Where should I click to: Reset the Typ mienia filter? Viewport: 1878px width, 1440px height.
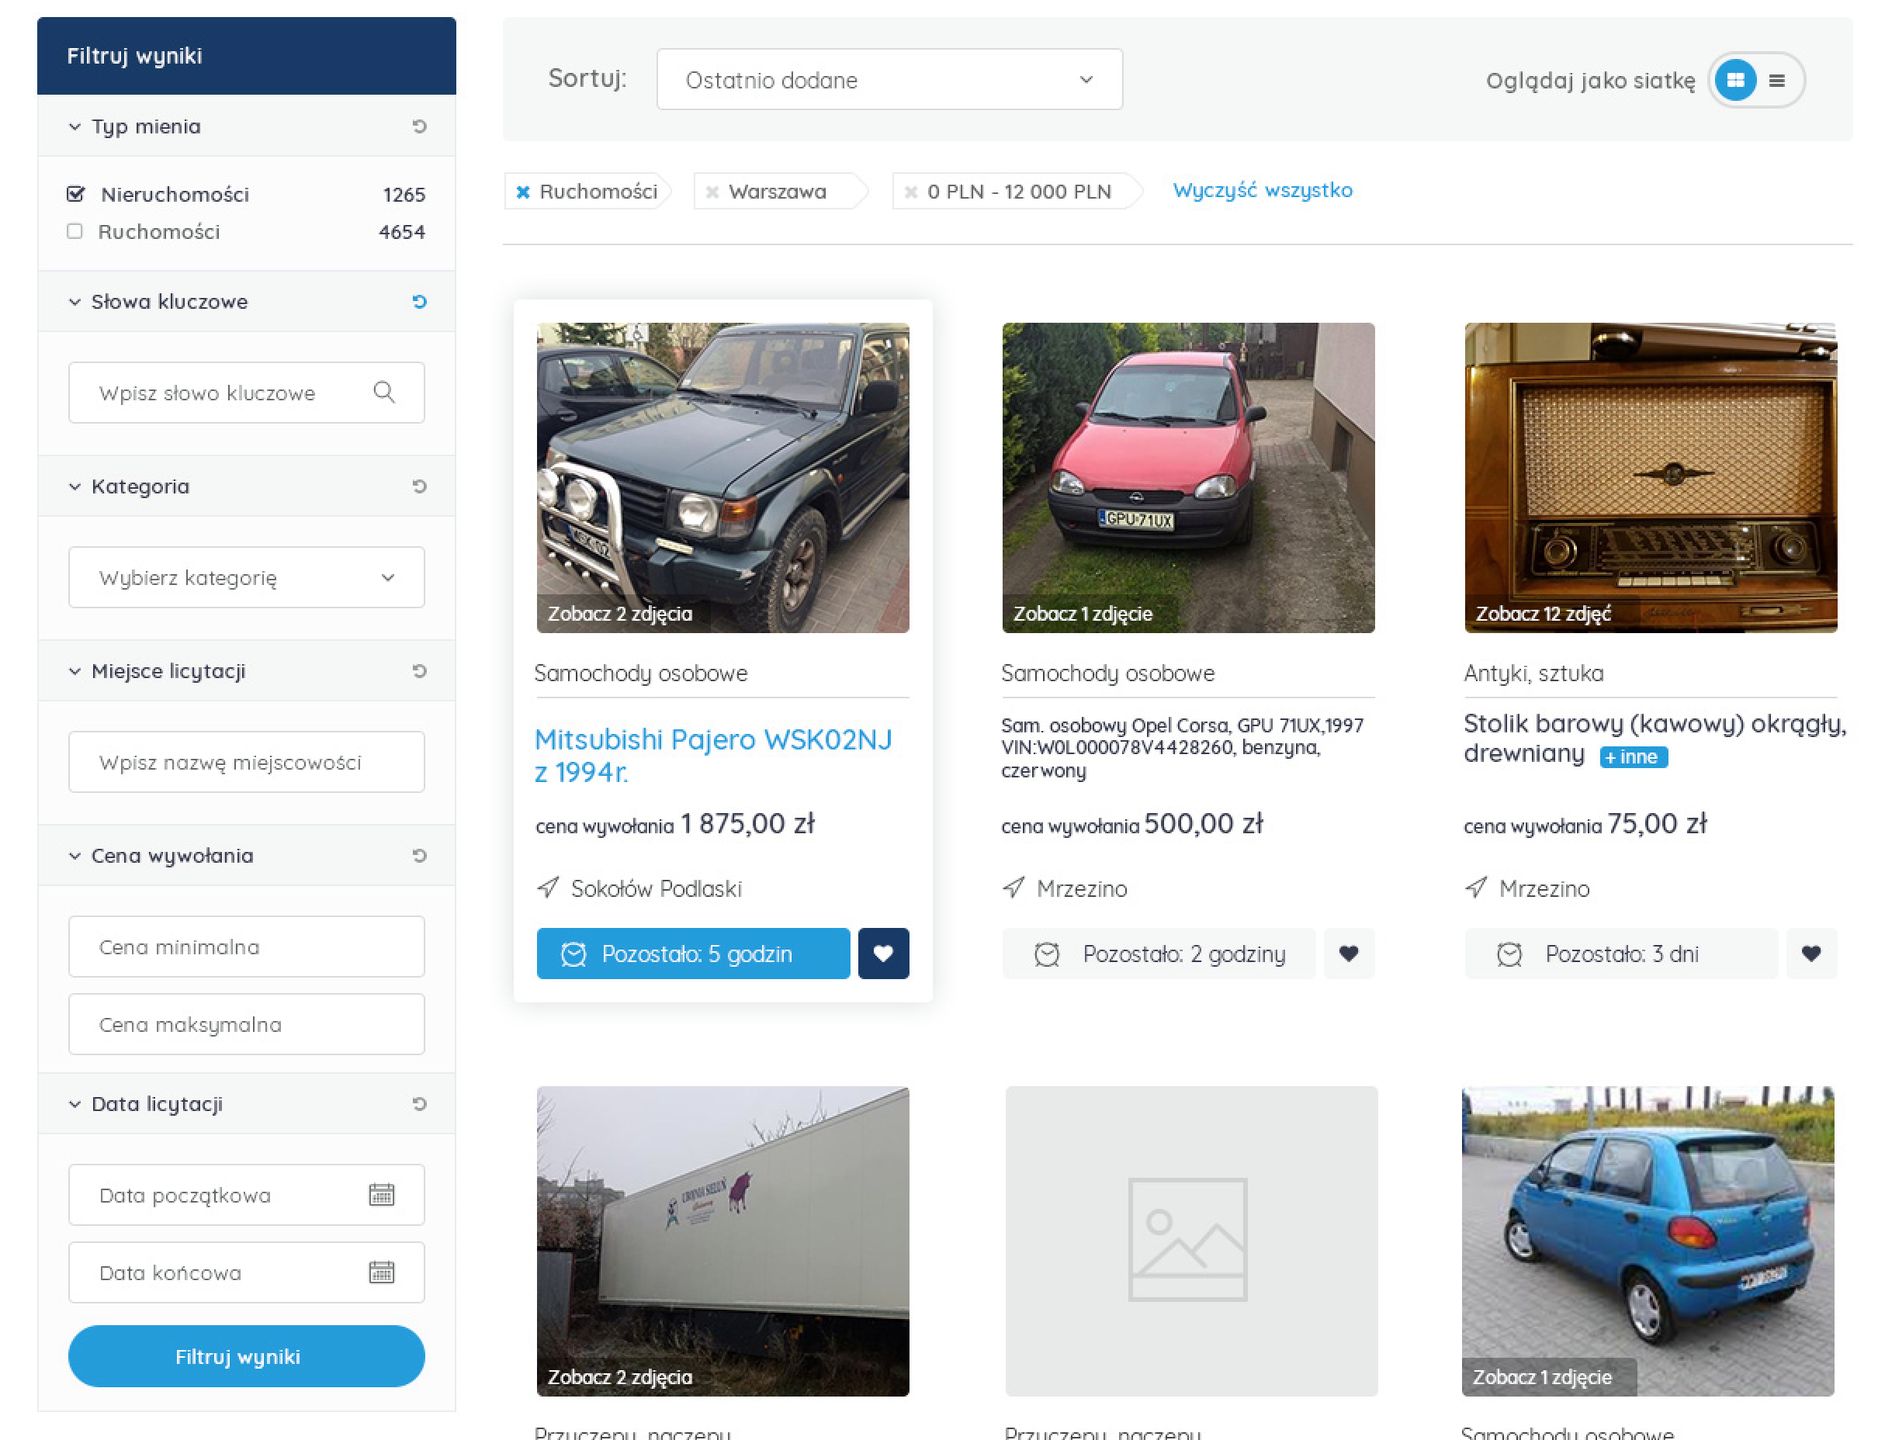click(x=419, y=126)
